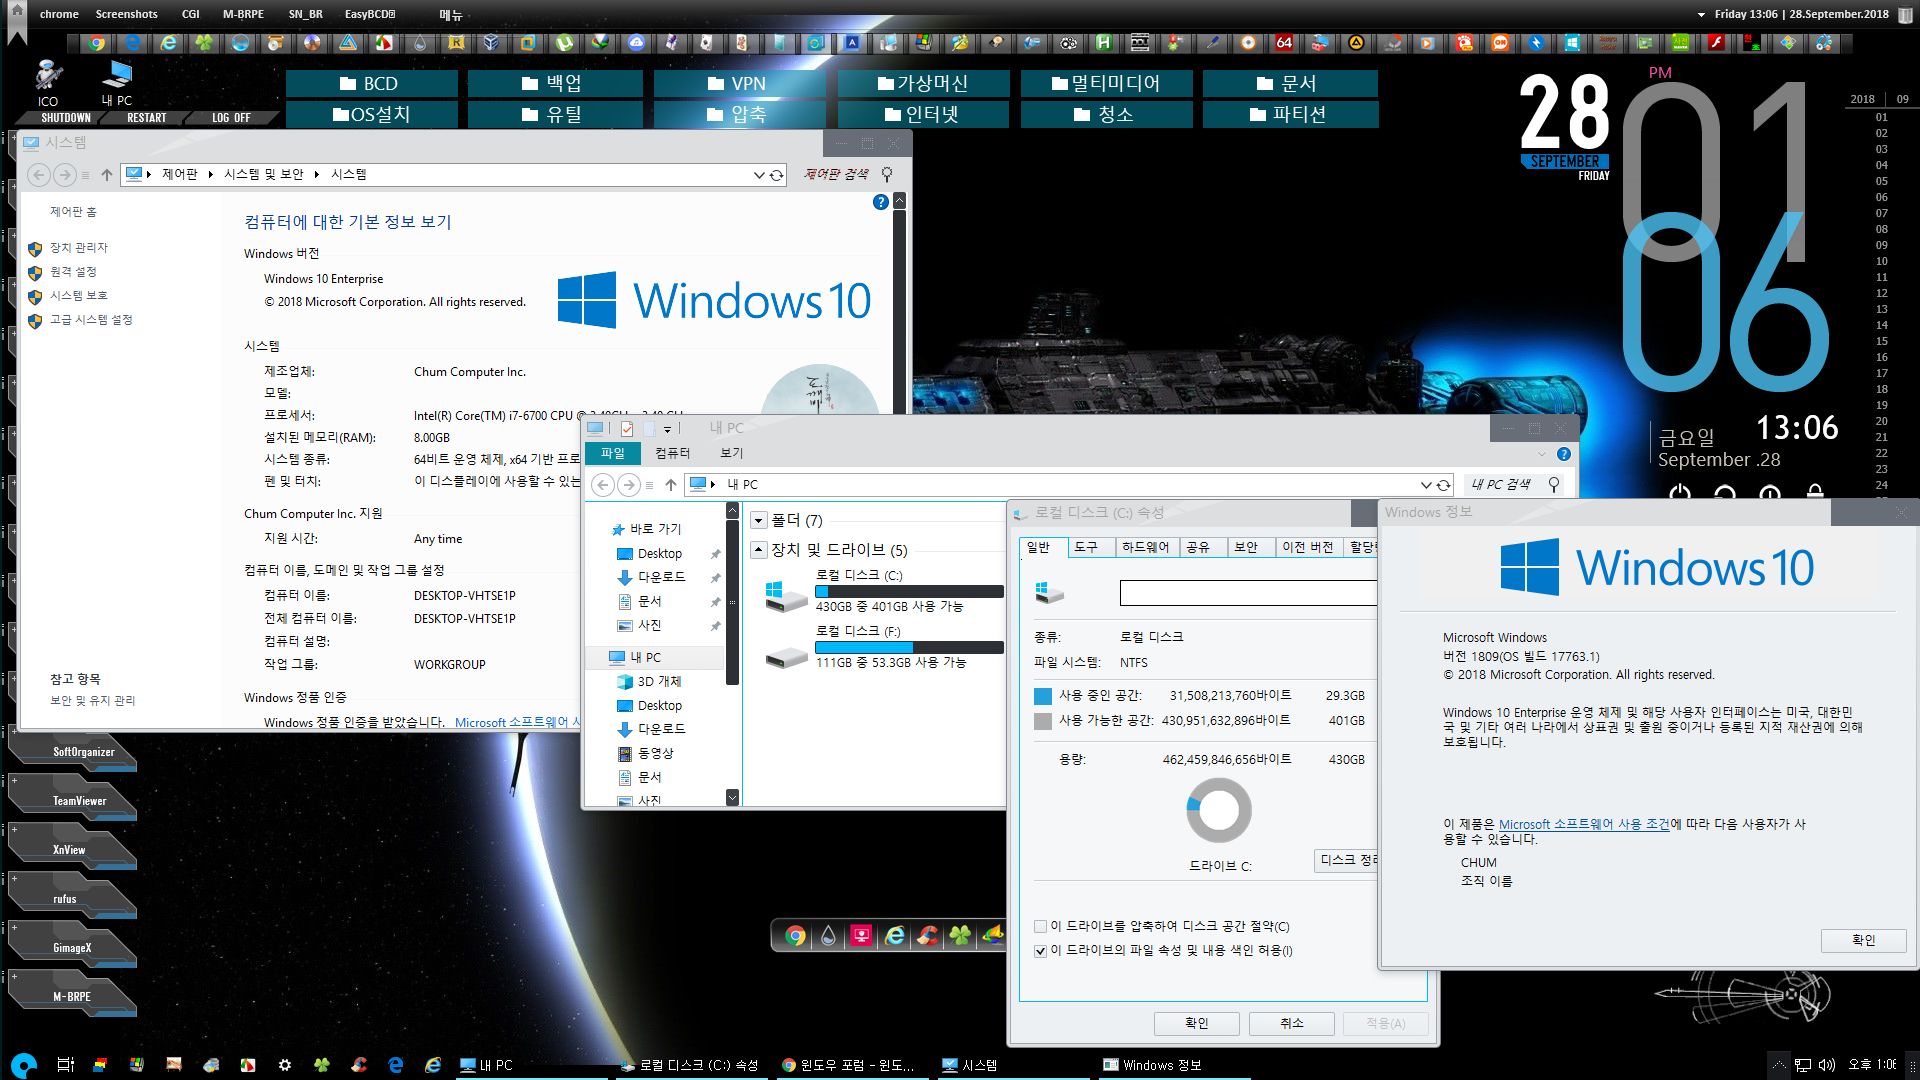Toggle allow file indexing checkbox
Viewport: 1920px width, 1080px height.
1041,950
